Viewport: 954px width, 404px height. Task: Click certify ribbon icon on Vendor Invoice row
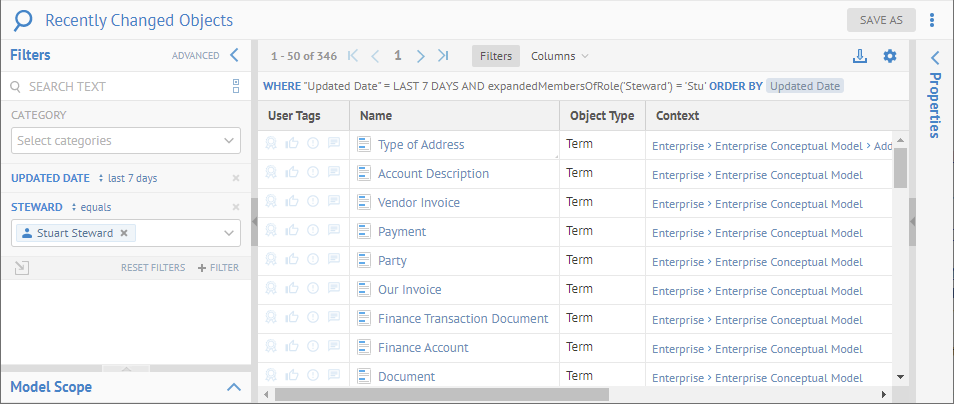point(271,202)
